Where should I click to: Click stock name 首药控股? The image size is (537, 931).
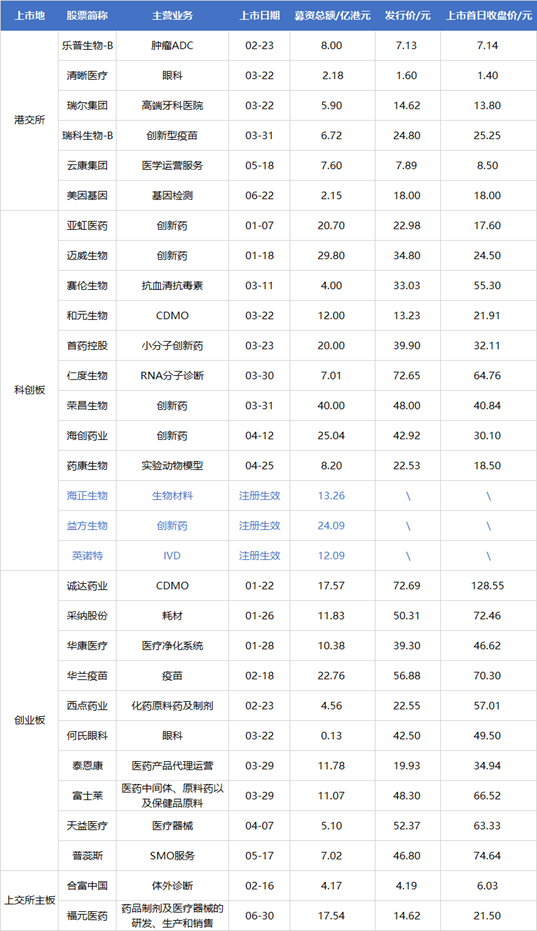[87, 346]
